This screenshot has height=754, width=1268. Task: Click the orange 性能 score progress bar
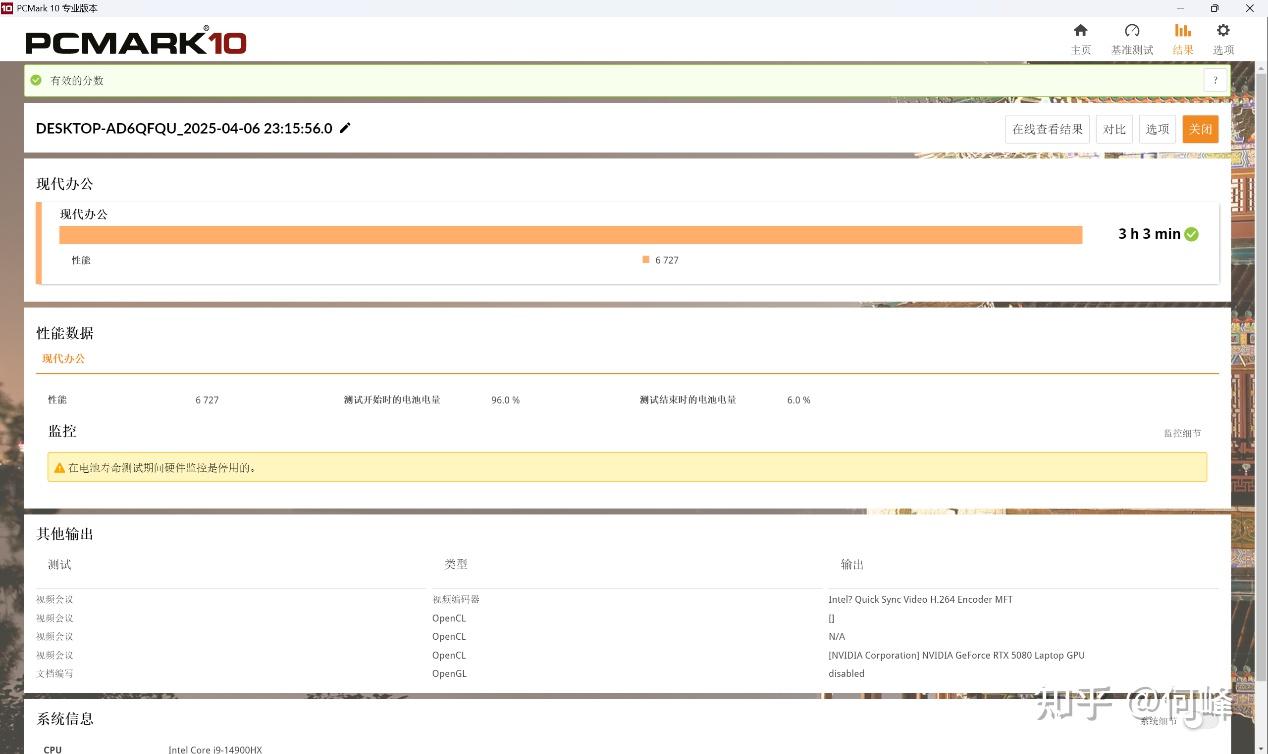point(570,234)
